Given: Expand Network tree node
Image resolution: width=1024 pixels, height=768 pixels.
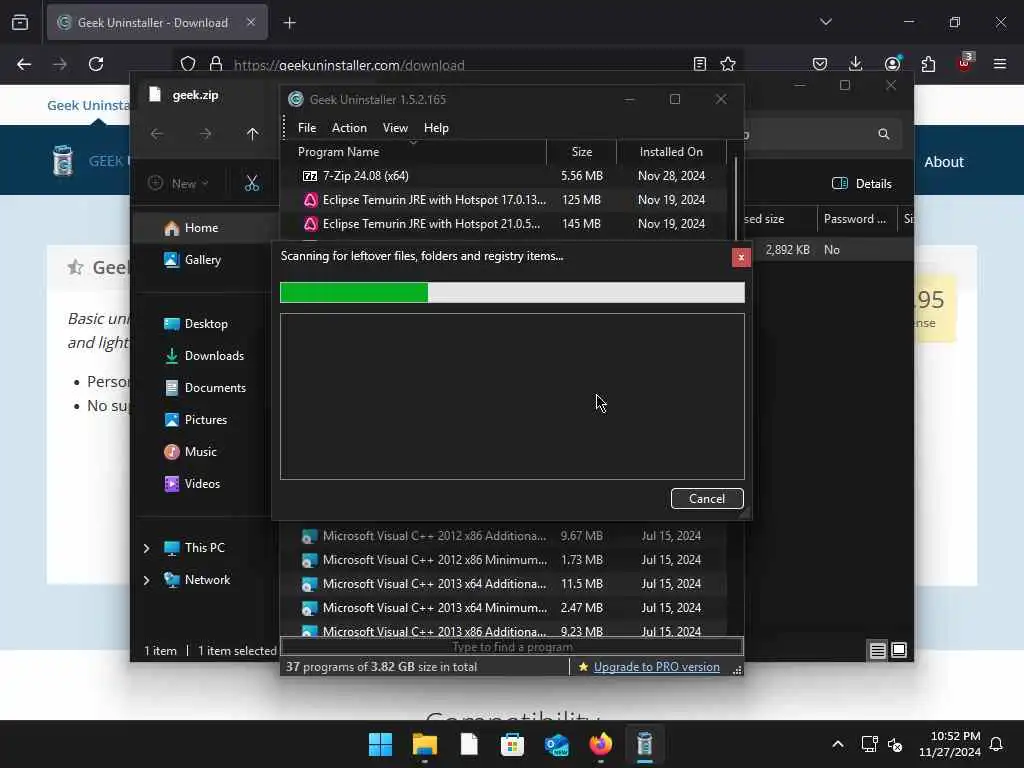Looking at the screenshot, I should (146, 580).
